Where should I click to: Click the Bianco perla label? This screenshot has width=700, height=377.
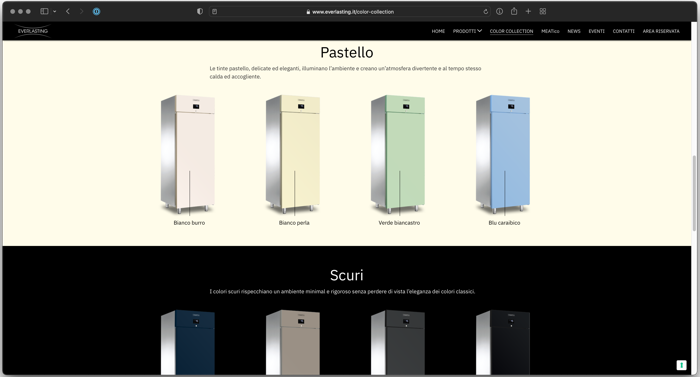pyautogui.click(x=294, y=222)
